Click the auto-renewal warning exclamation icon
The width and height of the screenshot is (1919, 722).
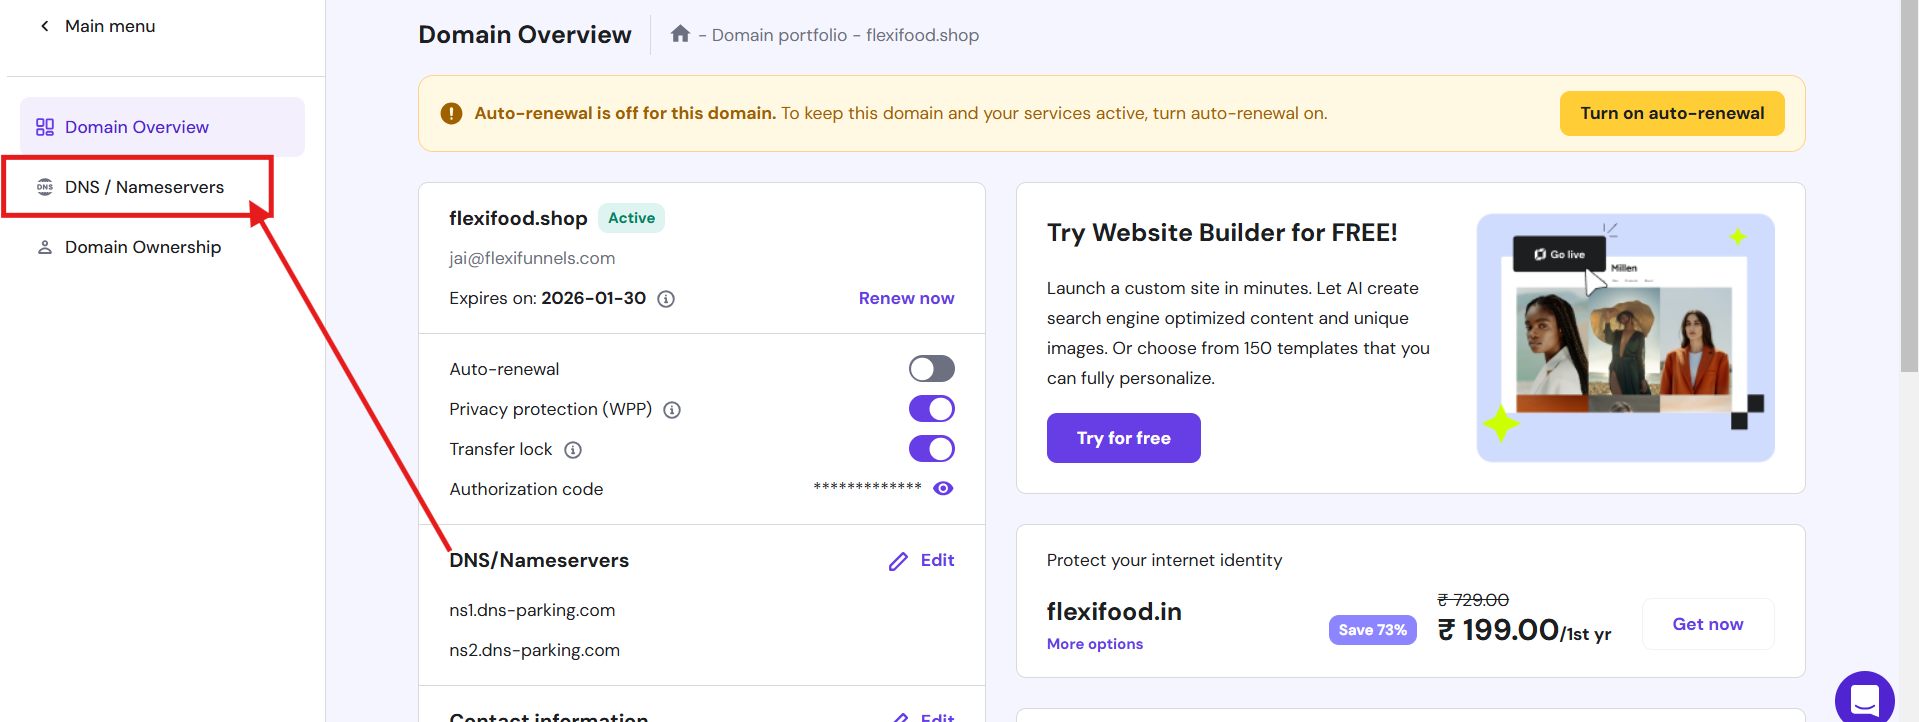(x=451, y=113)
